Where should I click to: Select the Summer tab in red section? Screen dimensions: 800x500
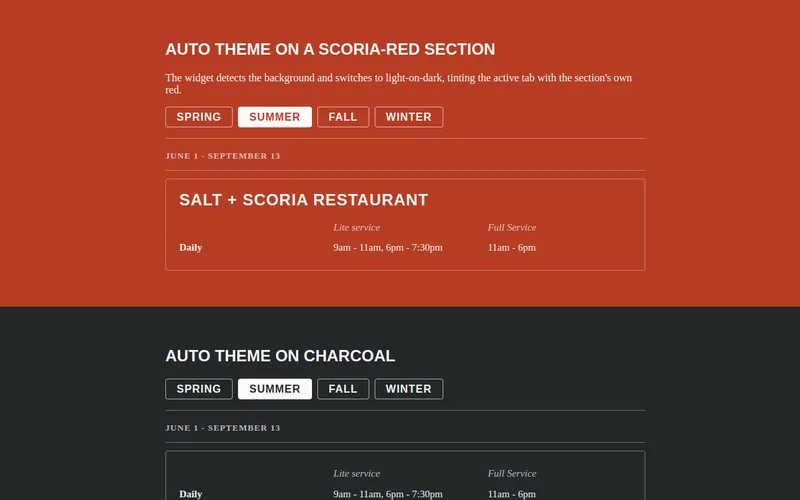coord(274,117)
